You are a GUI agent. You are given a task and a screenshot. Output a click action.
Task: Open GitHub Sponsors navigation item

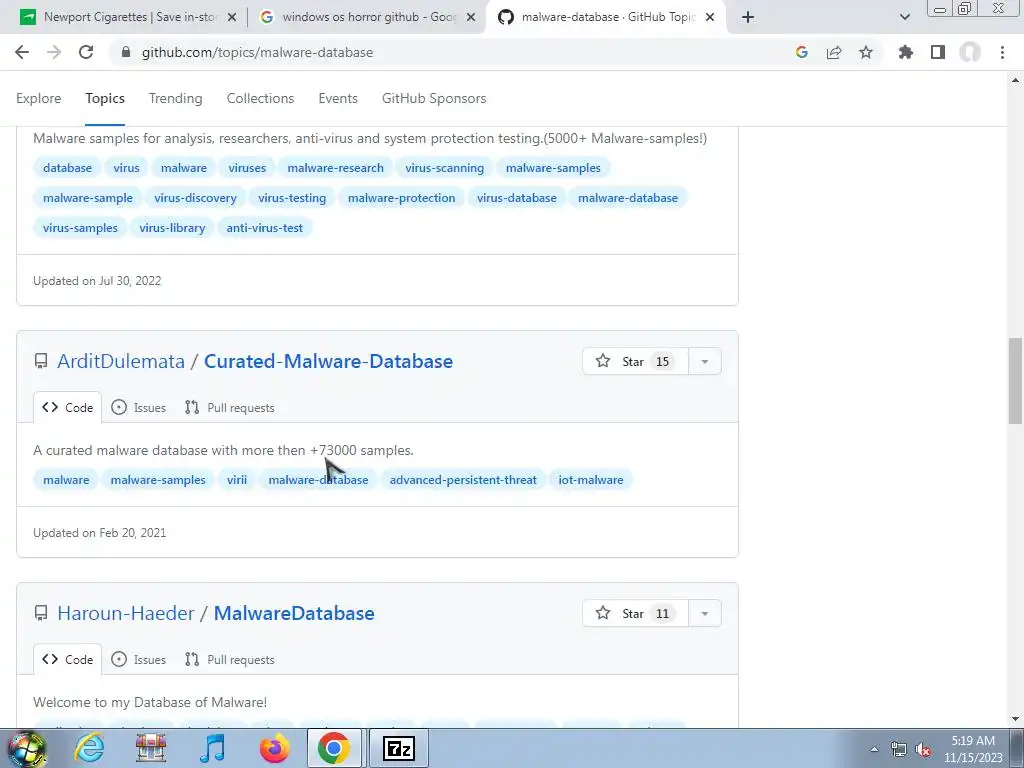click(x=434, y=98)
